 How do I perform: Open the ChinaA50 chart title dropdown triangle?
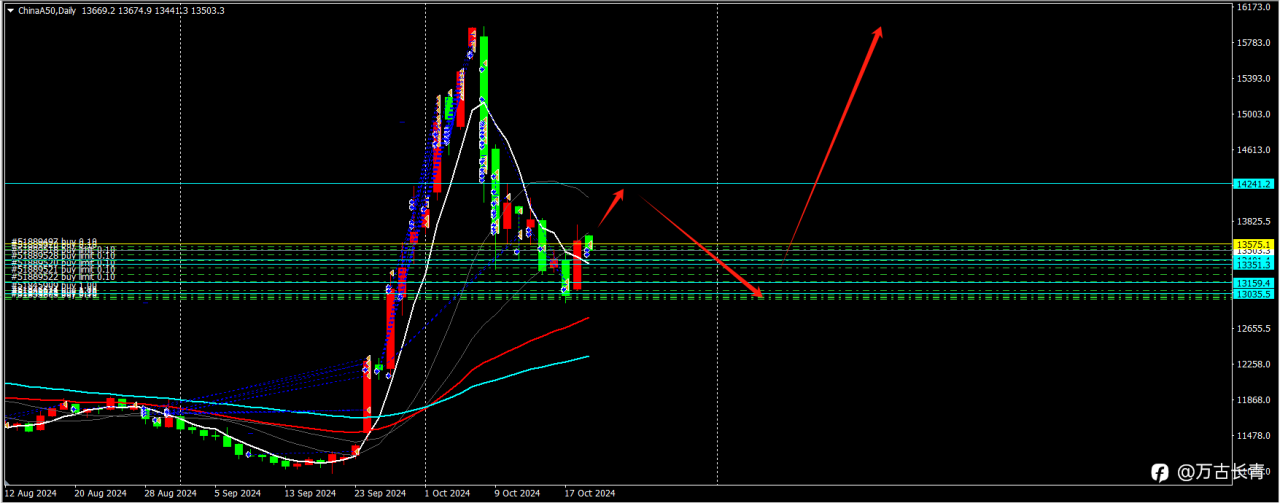pyautogui.click(x=9, y=10)
